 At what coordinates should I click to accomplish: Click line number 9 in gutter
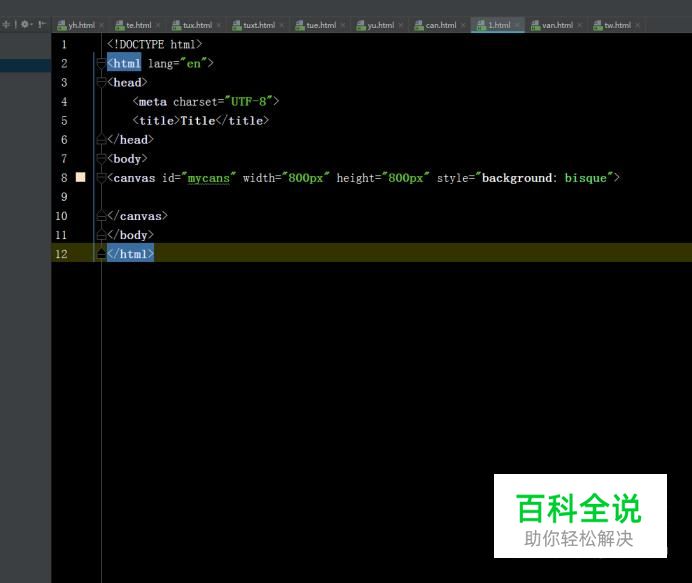click(x=64, y=197)
